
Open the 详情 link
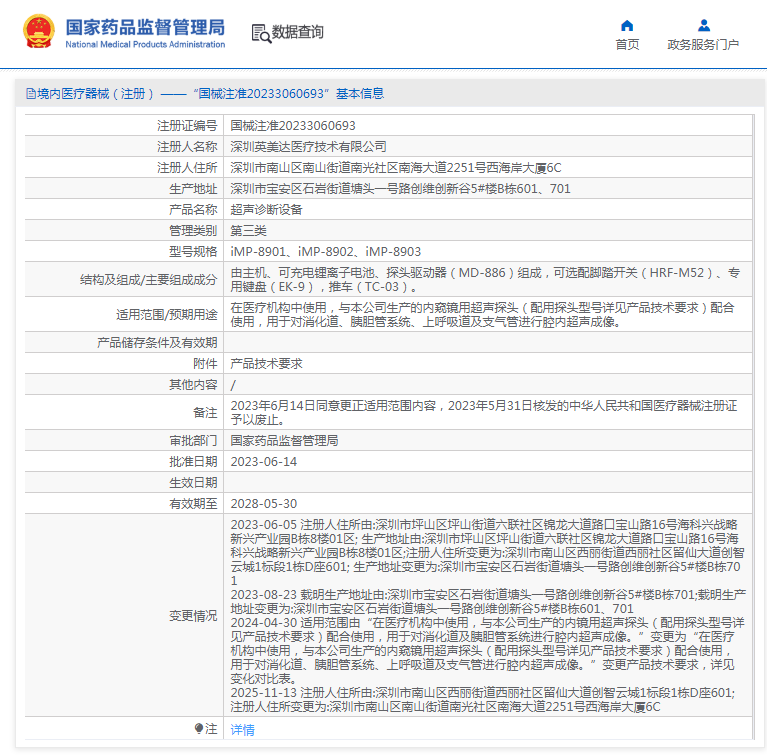click(242, 730)
